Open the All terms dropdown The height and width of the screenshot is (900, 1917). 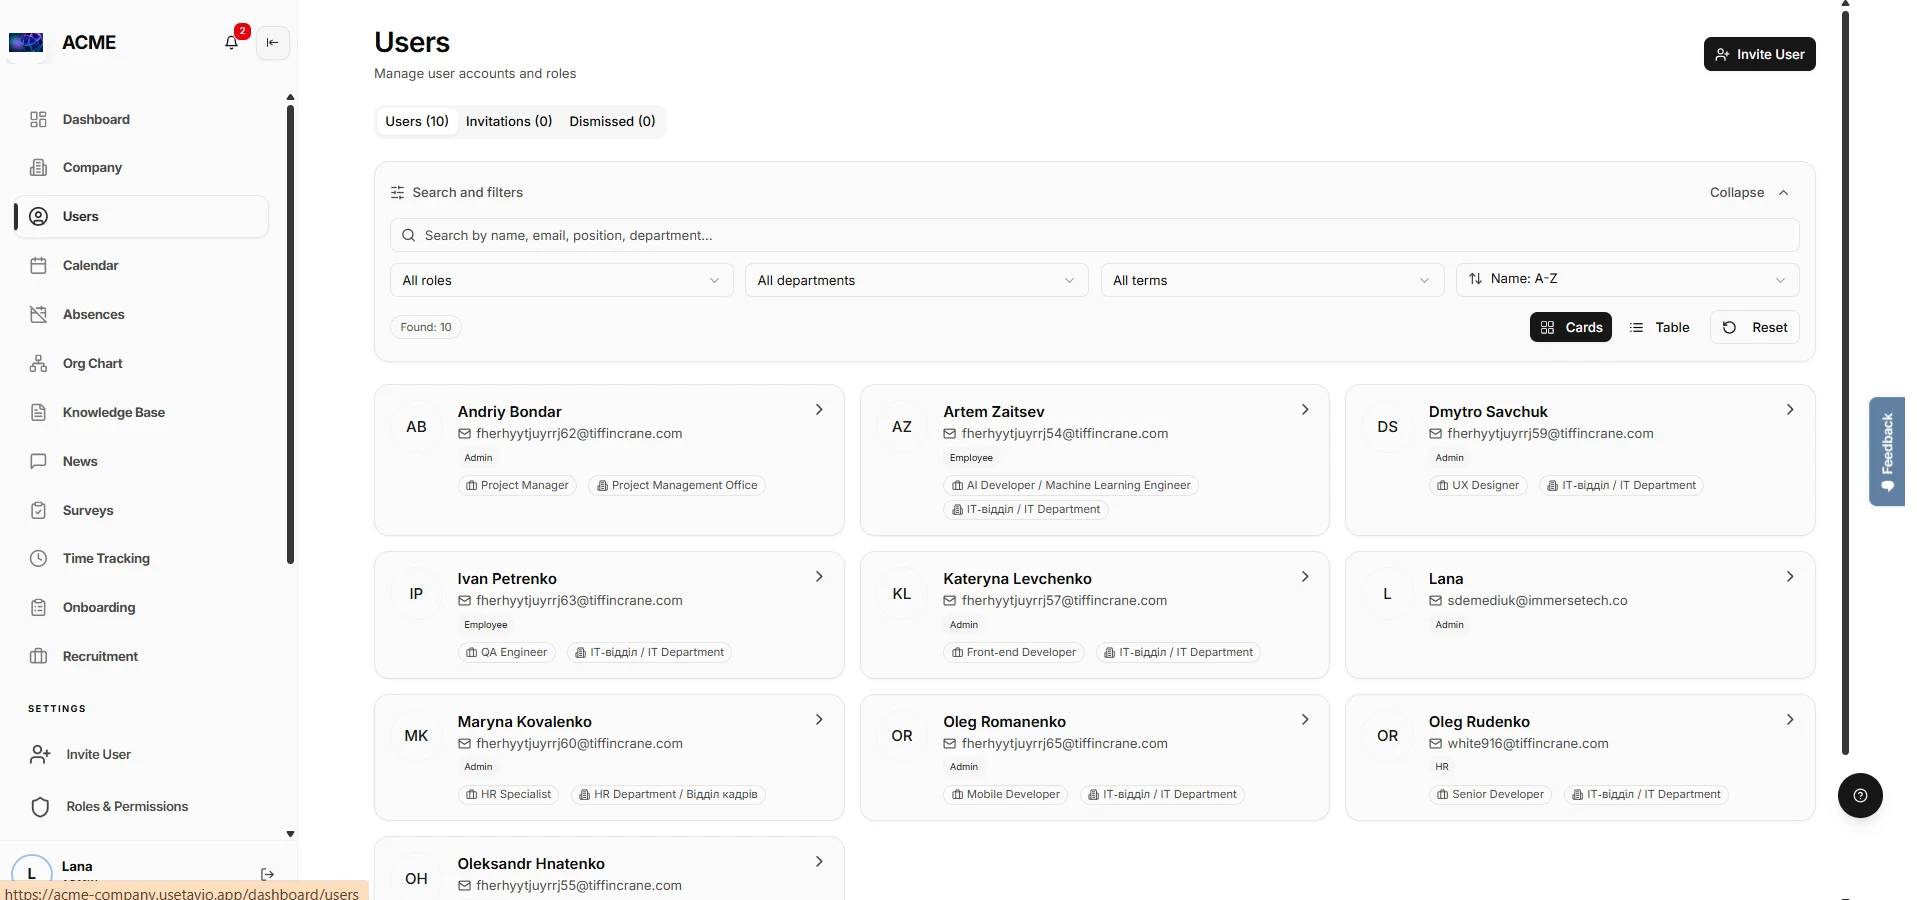coord(1272,280)
